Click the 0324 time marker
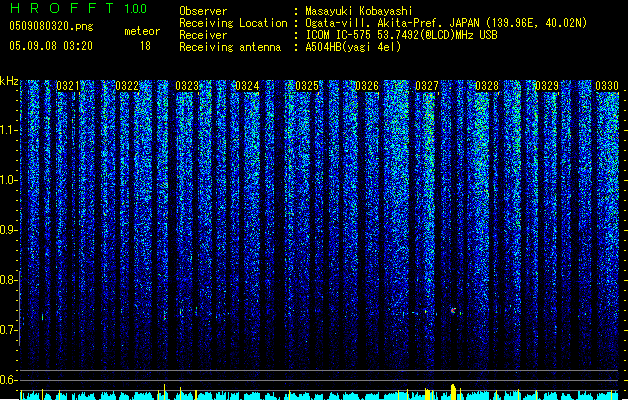The image size is (629, 400). pyautogui.click(x=247, y=86)
